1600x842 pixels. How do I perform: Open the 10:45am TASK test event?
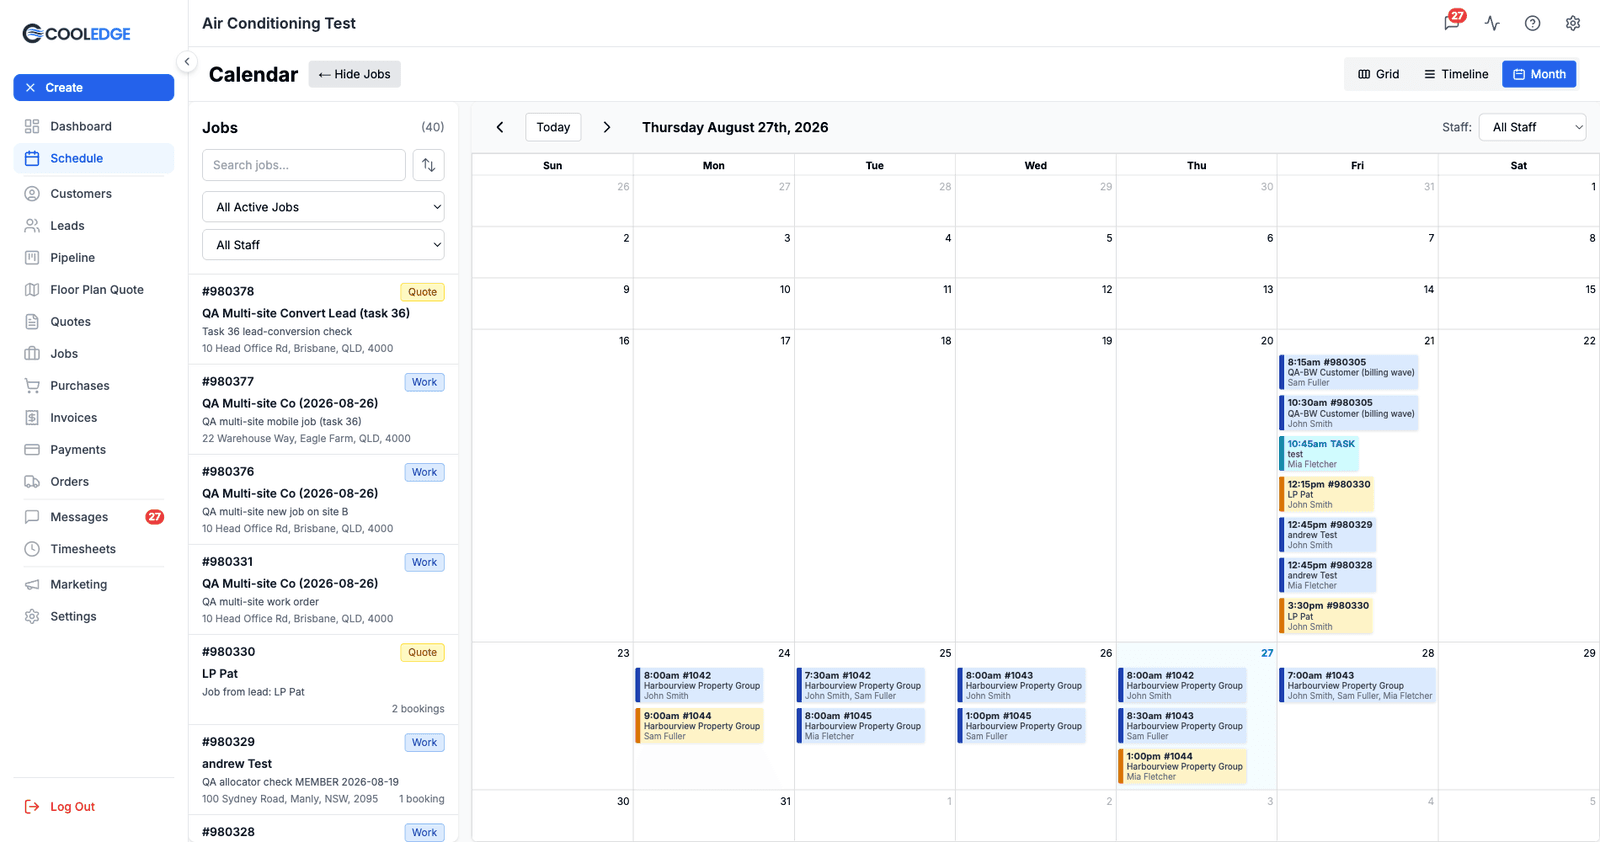tap(1319, 454)
